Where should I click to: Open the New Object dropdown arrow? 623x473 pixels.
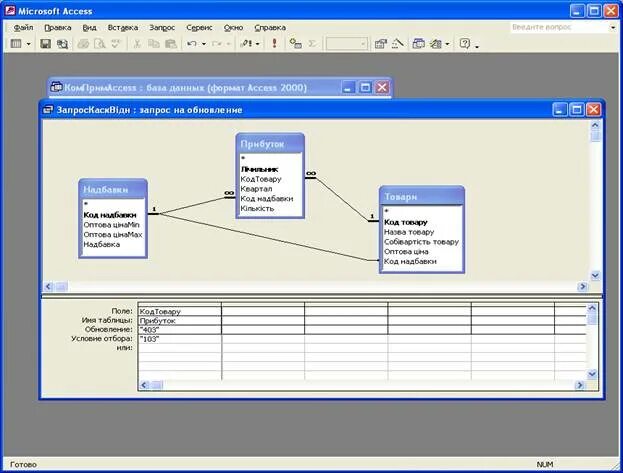coord(447,44)
